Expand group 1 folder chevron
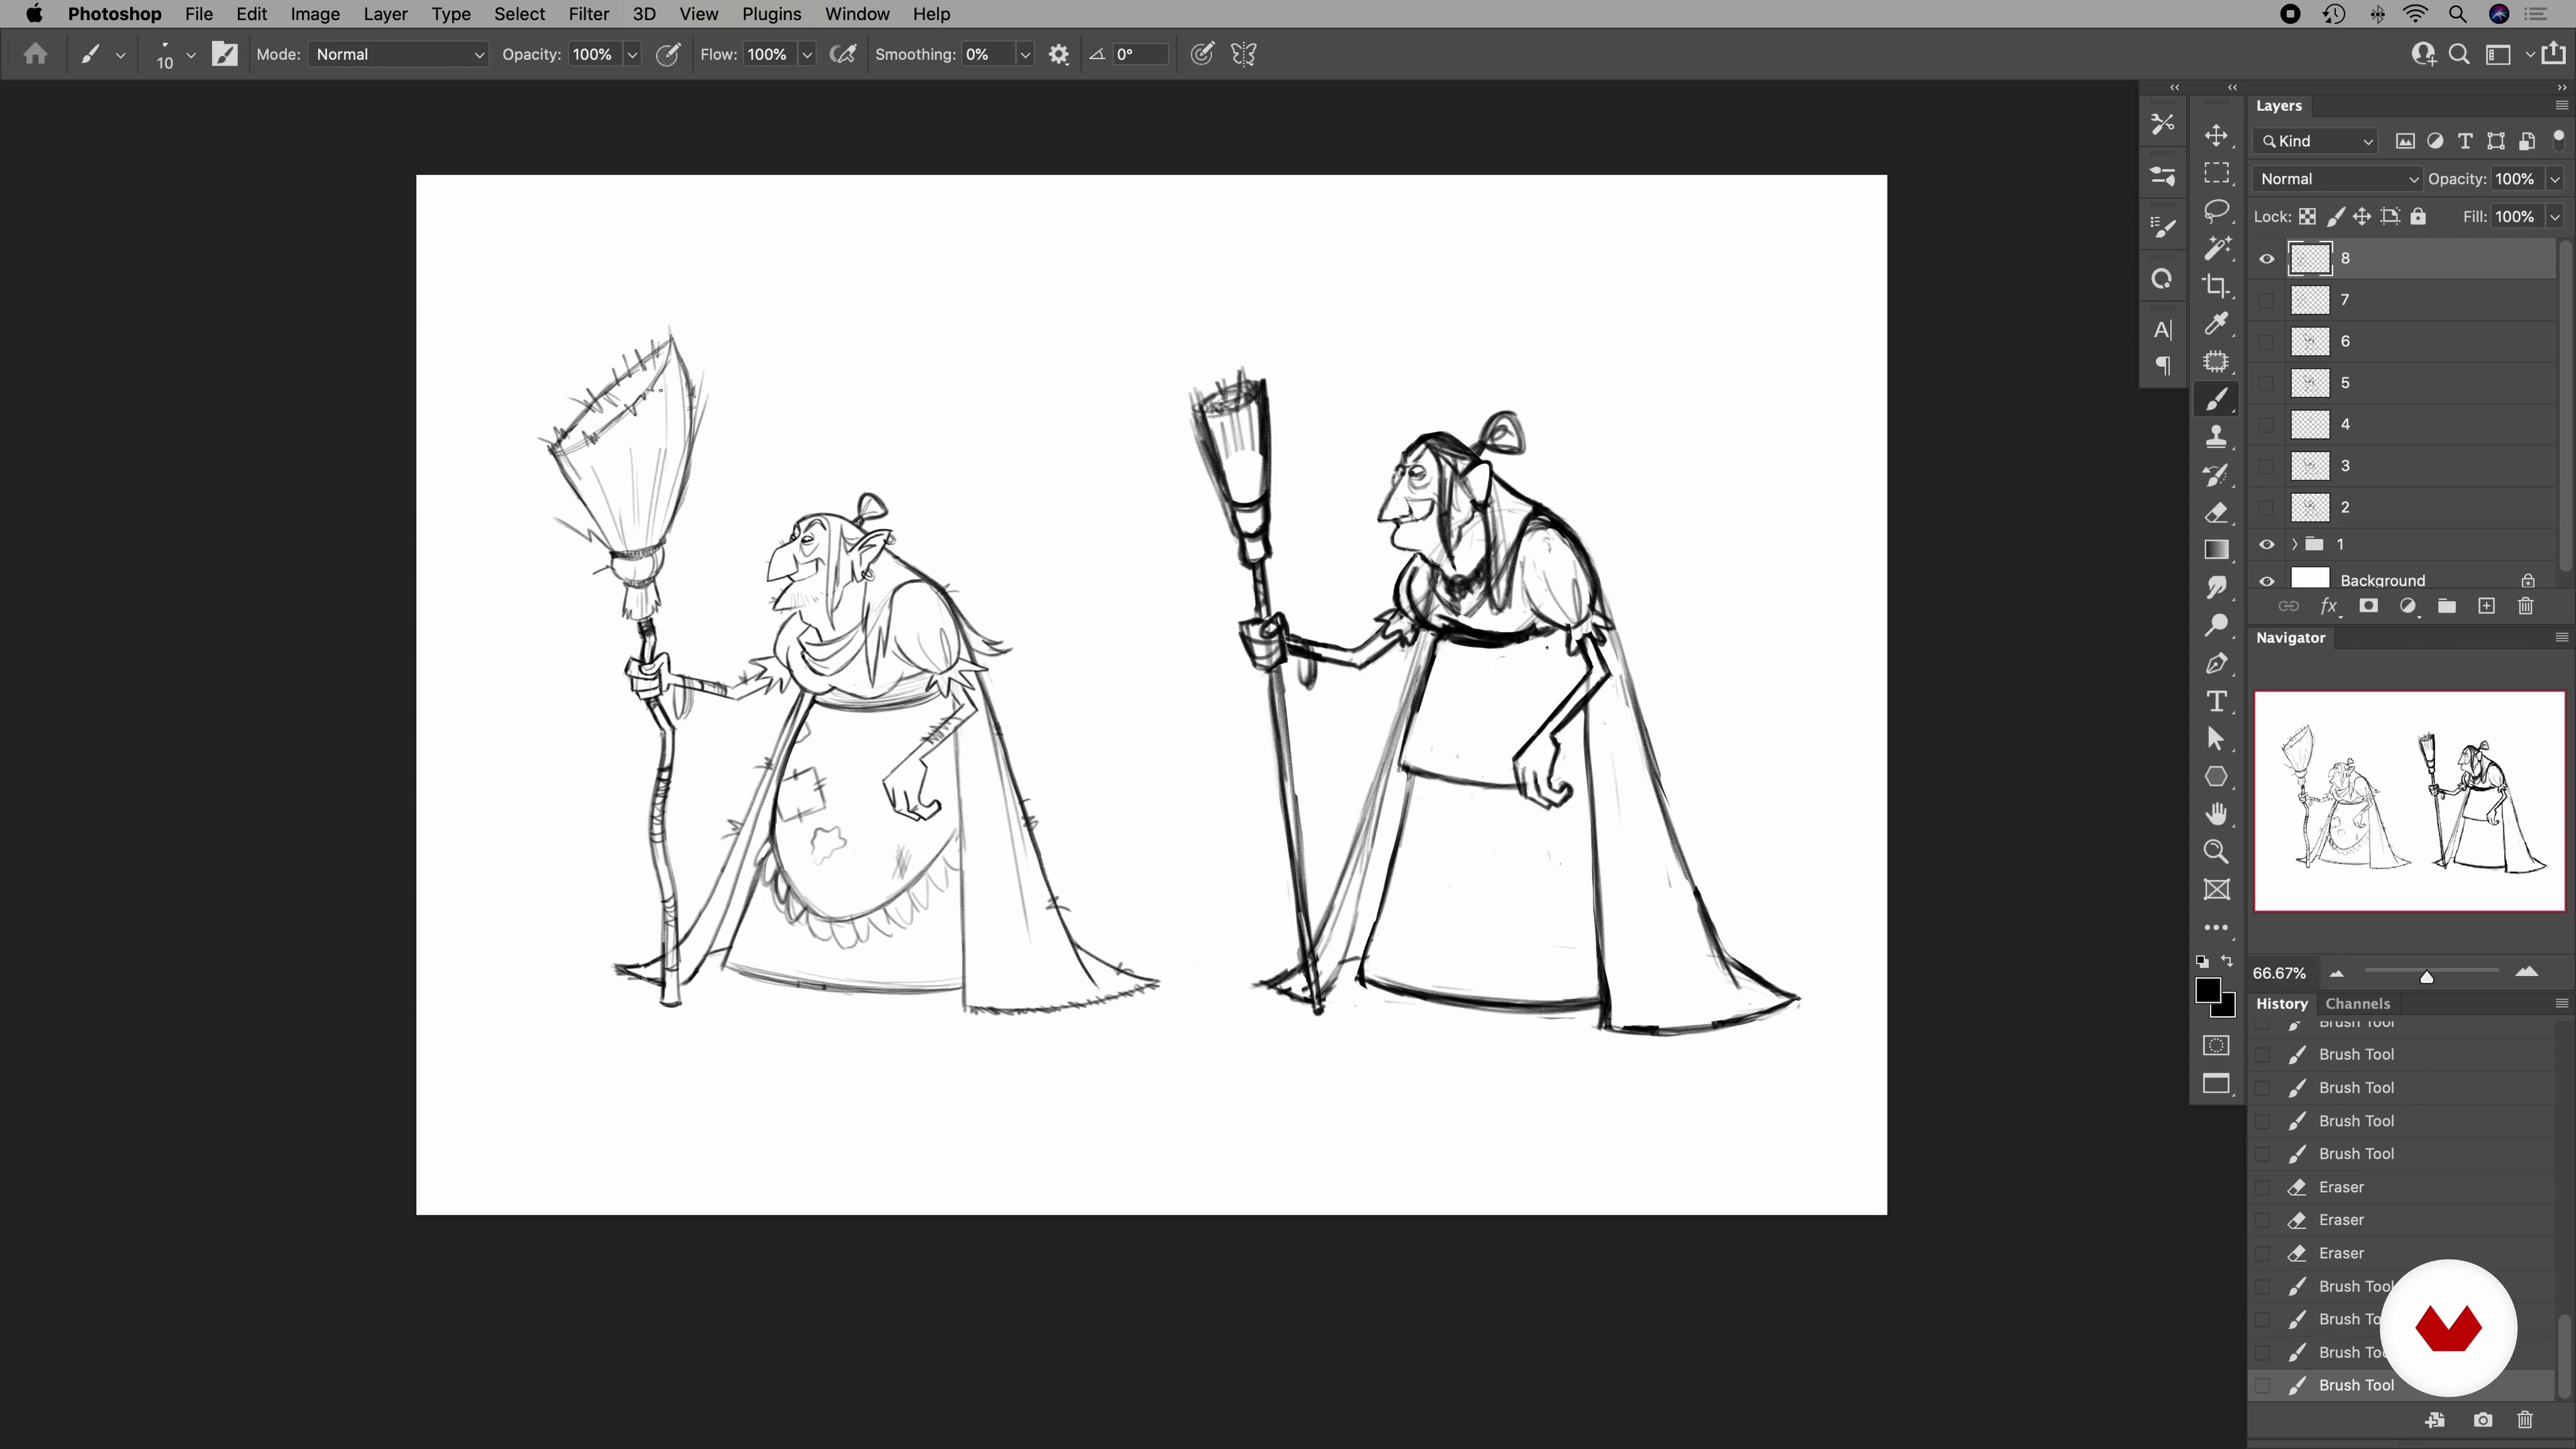 click(x=2294, y=545)
